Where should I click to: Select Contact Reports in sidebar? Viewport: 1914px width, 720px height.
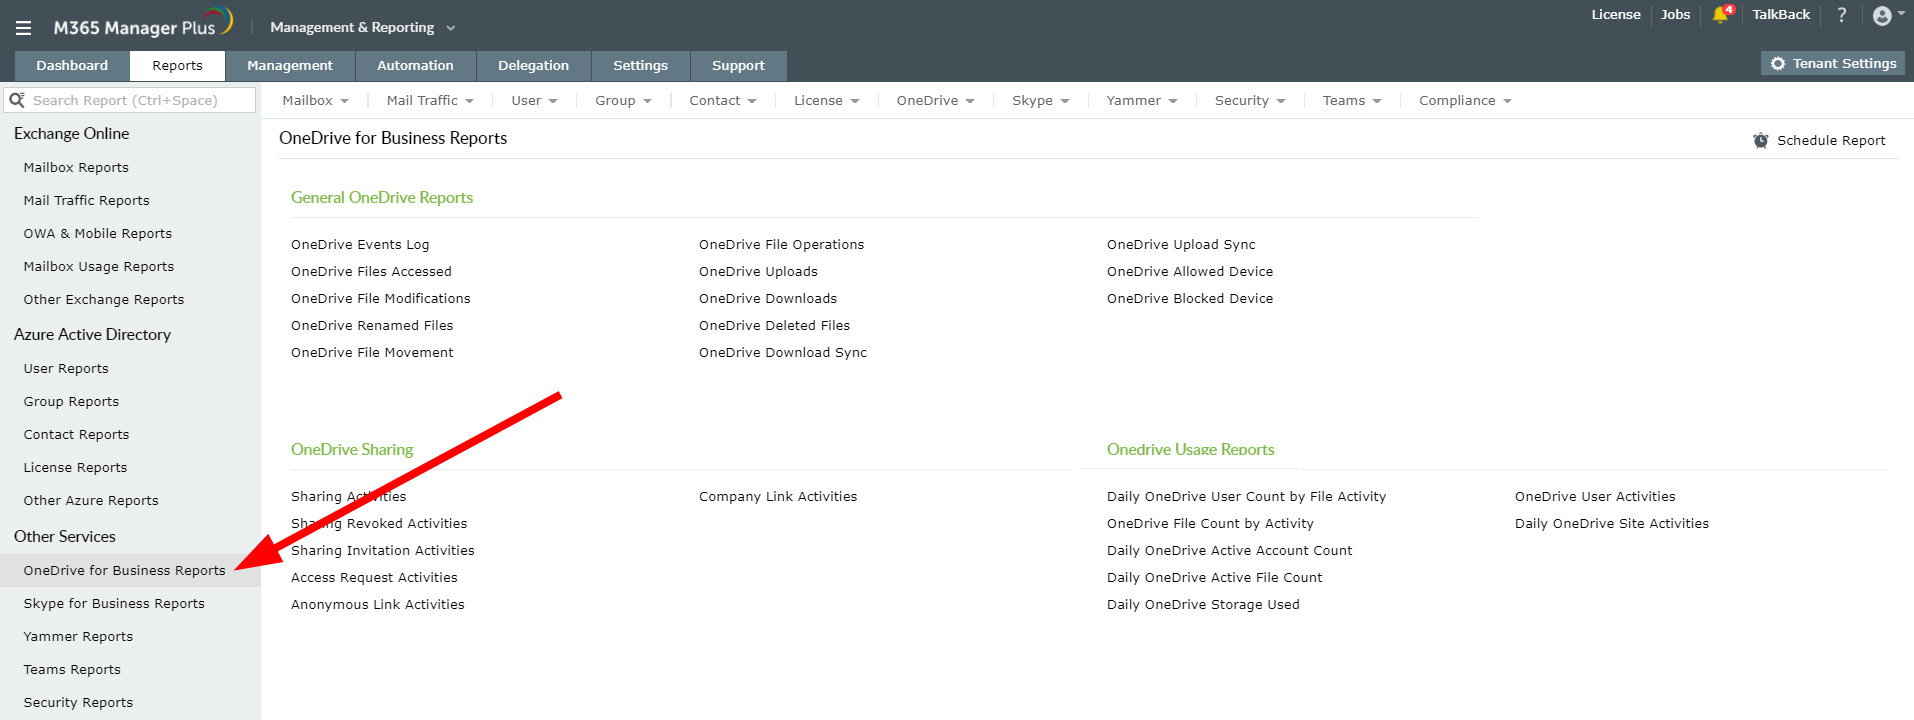[x=76, y=434]
